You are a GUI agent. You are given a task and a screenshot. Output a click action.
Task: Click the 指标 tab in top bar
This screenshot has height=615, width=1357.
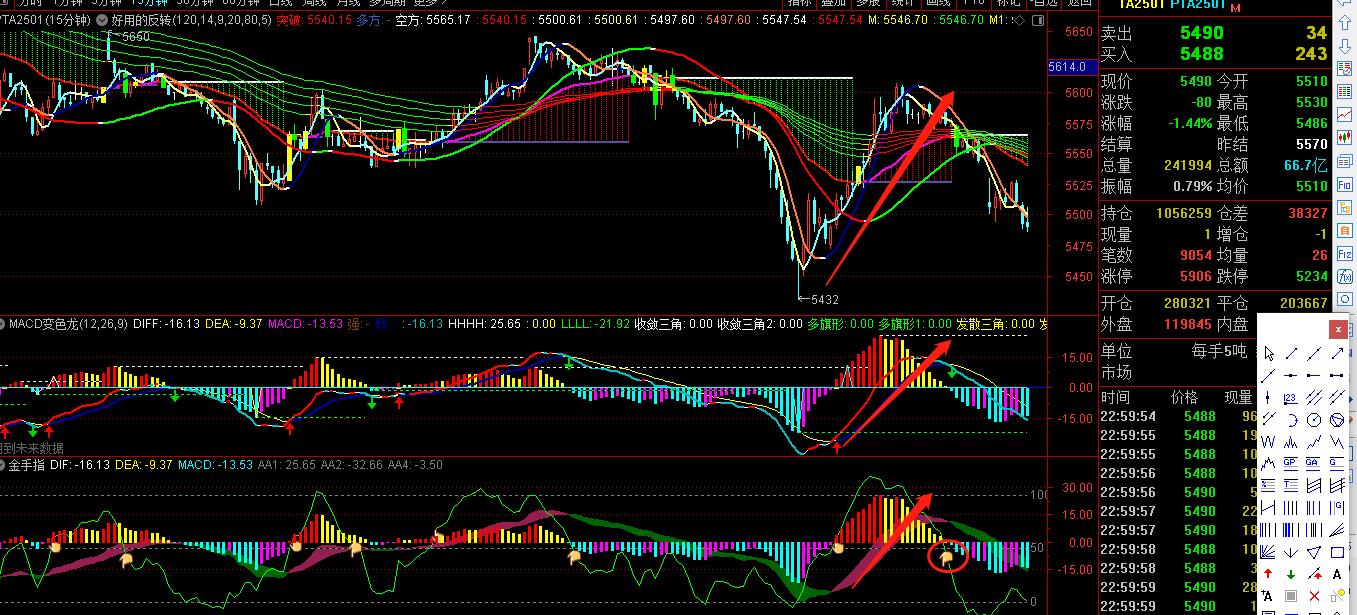[x=799, y=4]
